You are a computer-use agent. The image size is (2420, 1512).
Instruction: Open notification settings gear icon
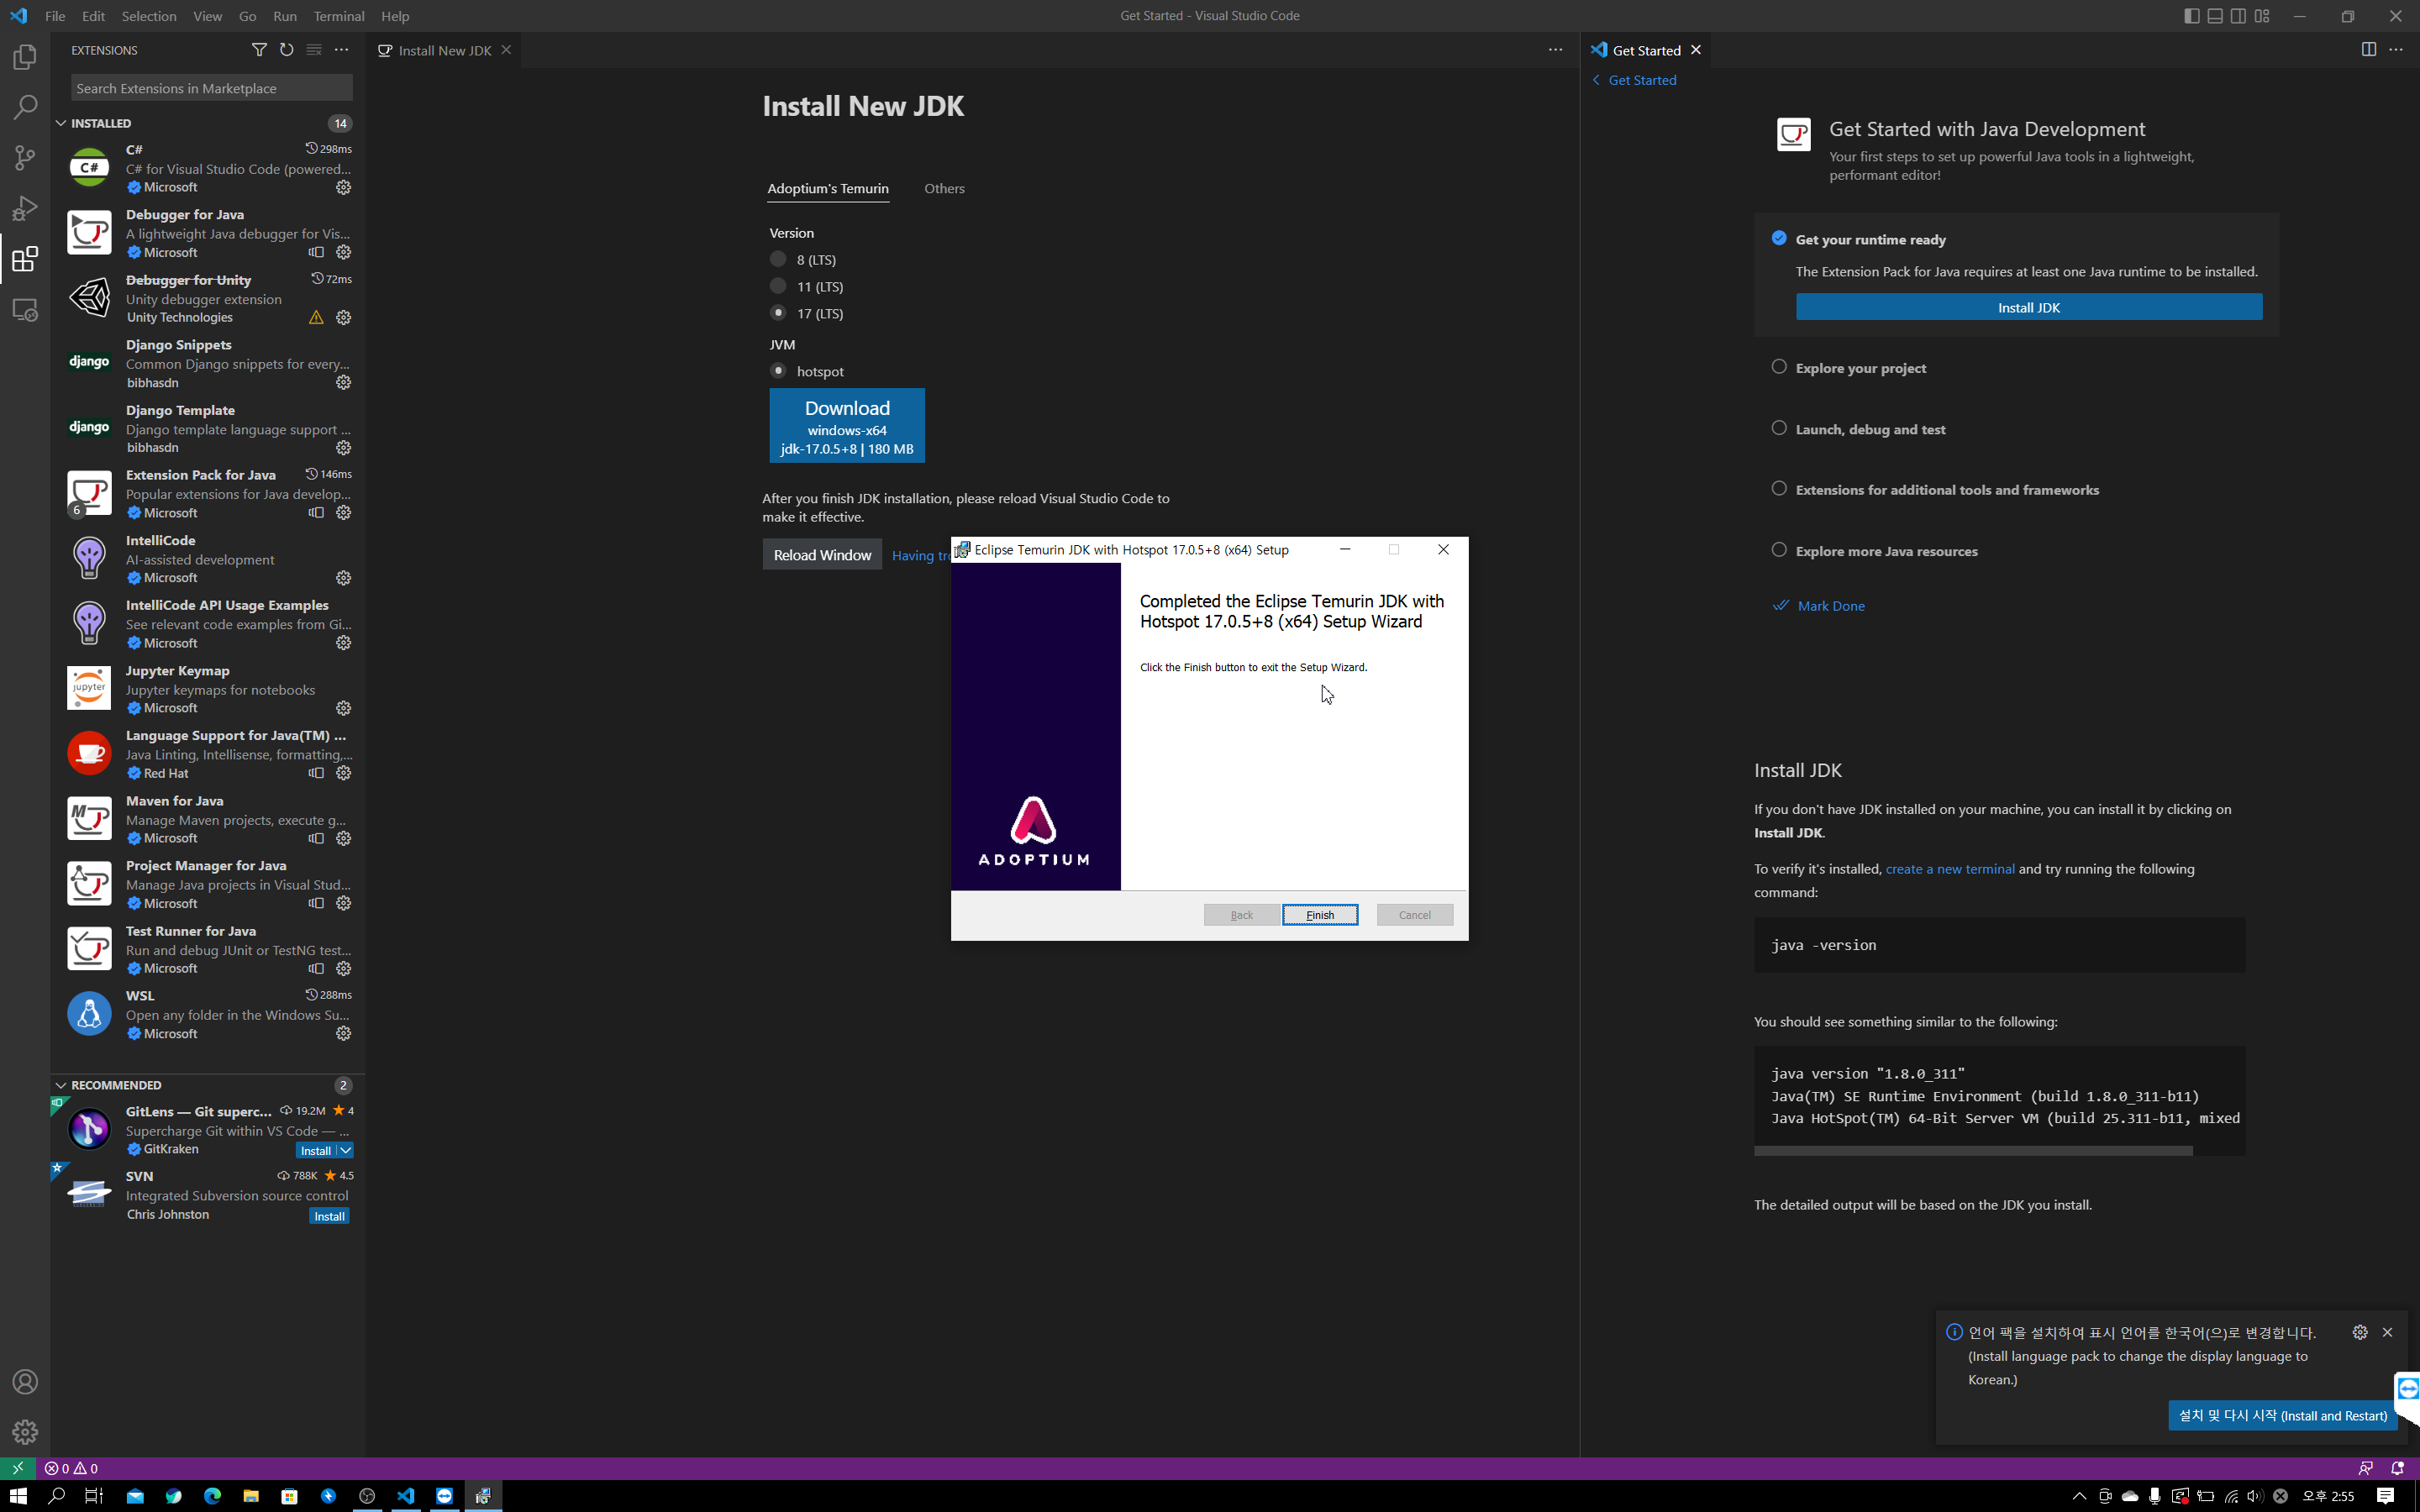(2360, 1332)
